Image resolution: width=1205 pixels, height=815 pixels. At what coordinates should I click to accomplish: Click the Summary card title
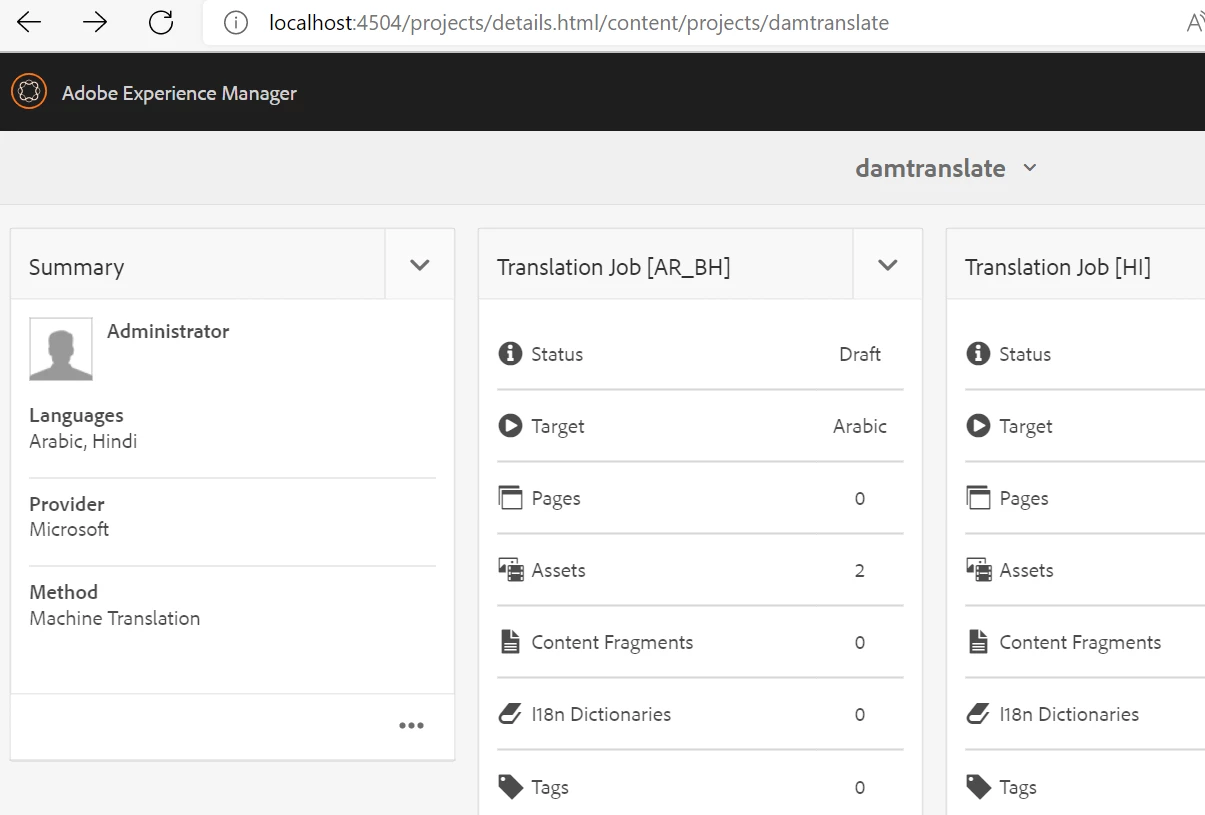point(76,267)
